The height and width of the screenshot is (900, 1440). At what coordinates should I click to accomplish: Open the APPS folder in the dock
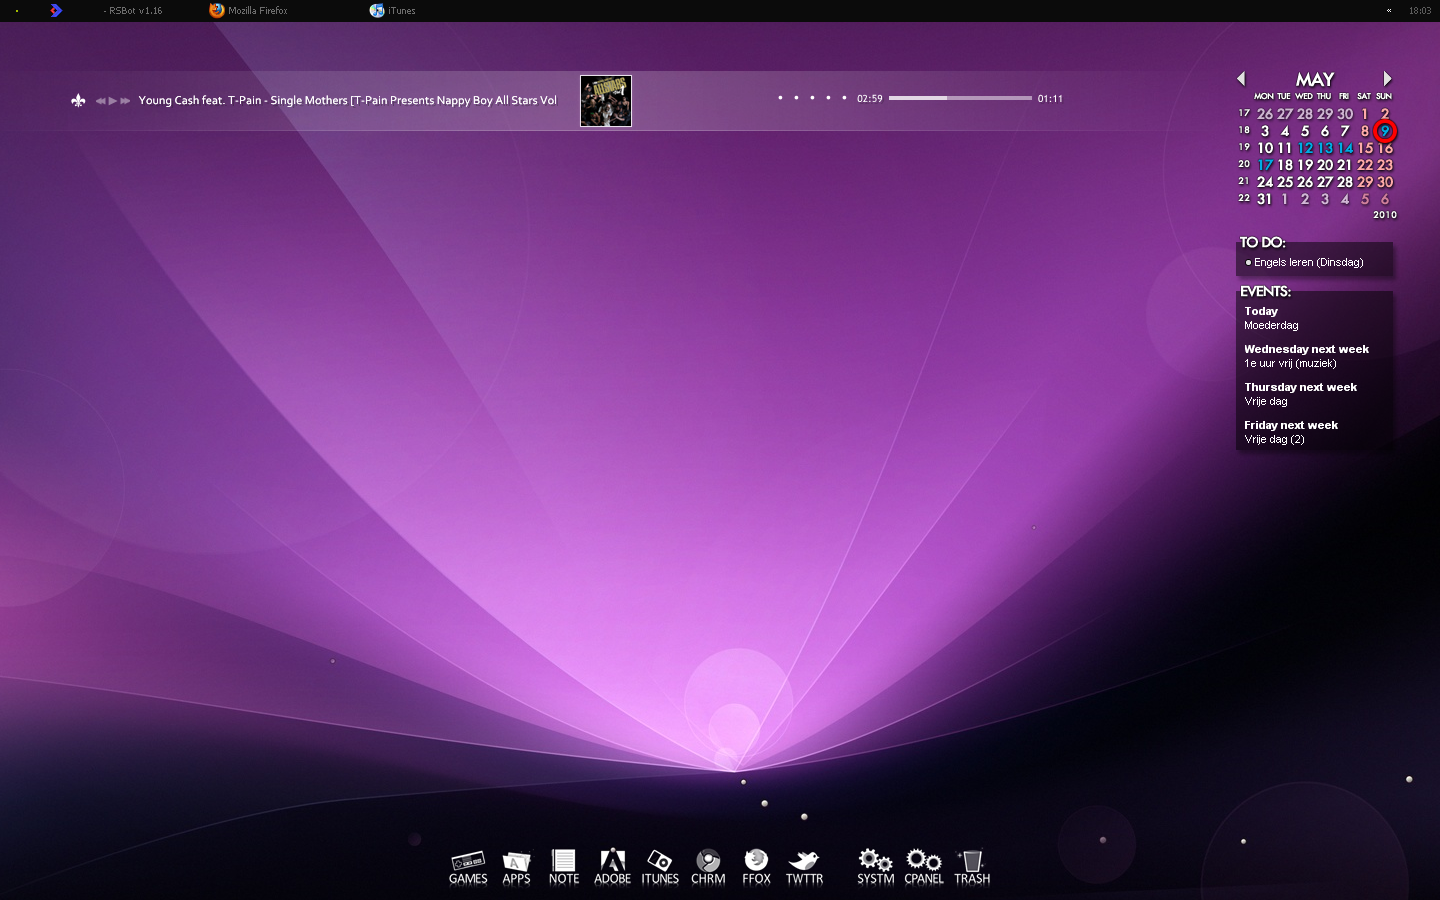pyautogui.click(x=516, y=867)
